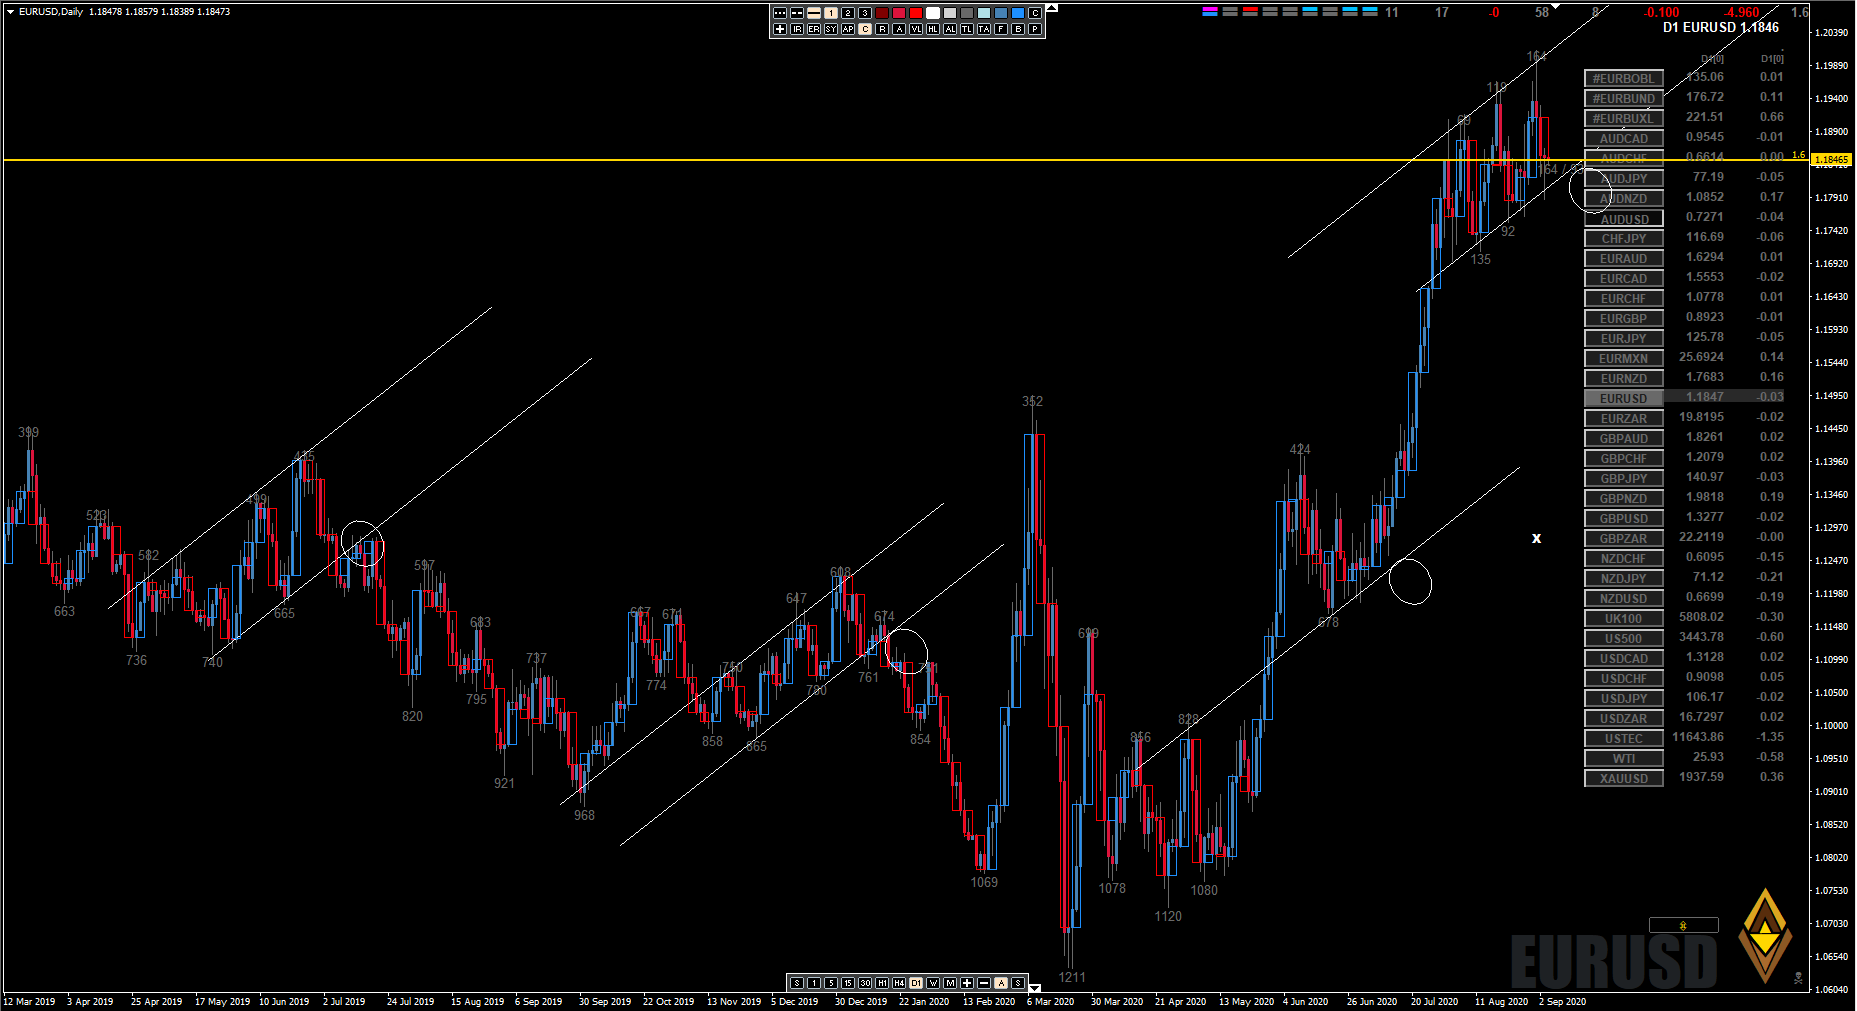Pick the bright red color swatch

[916, 13]
